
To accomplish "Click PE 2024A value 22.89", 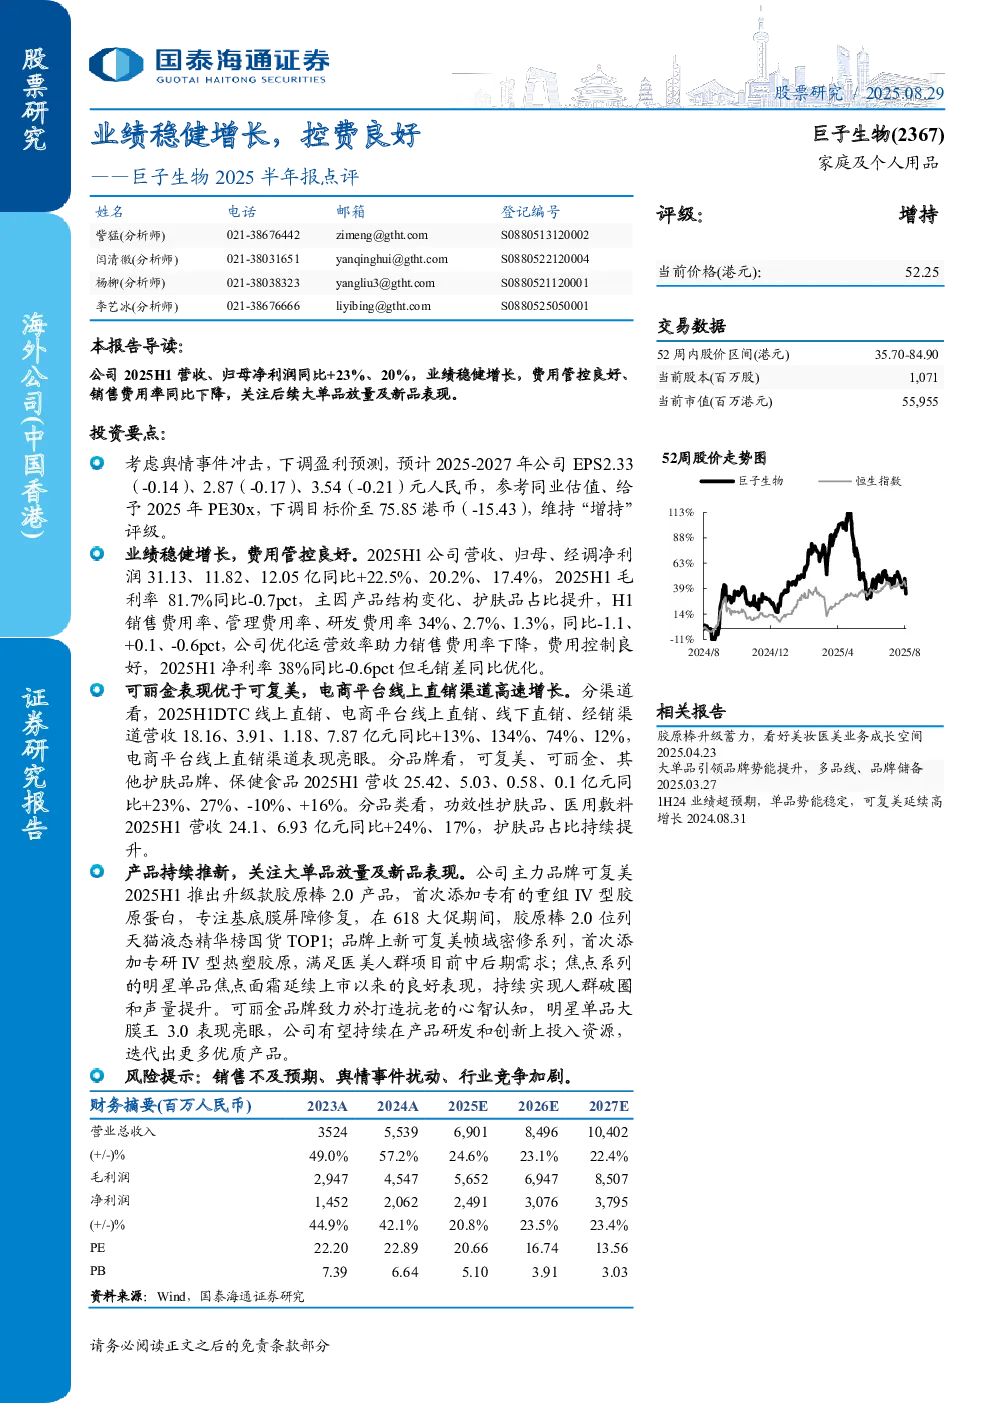I will click(401, 1248).
